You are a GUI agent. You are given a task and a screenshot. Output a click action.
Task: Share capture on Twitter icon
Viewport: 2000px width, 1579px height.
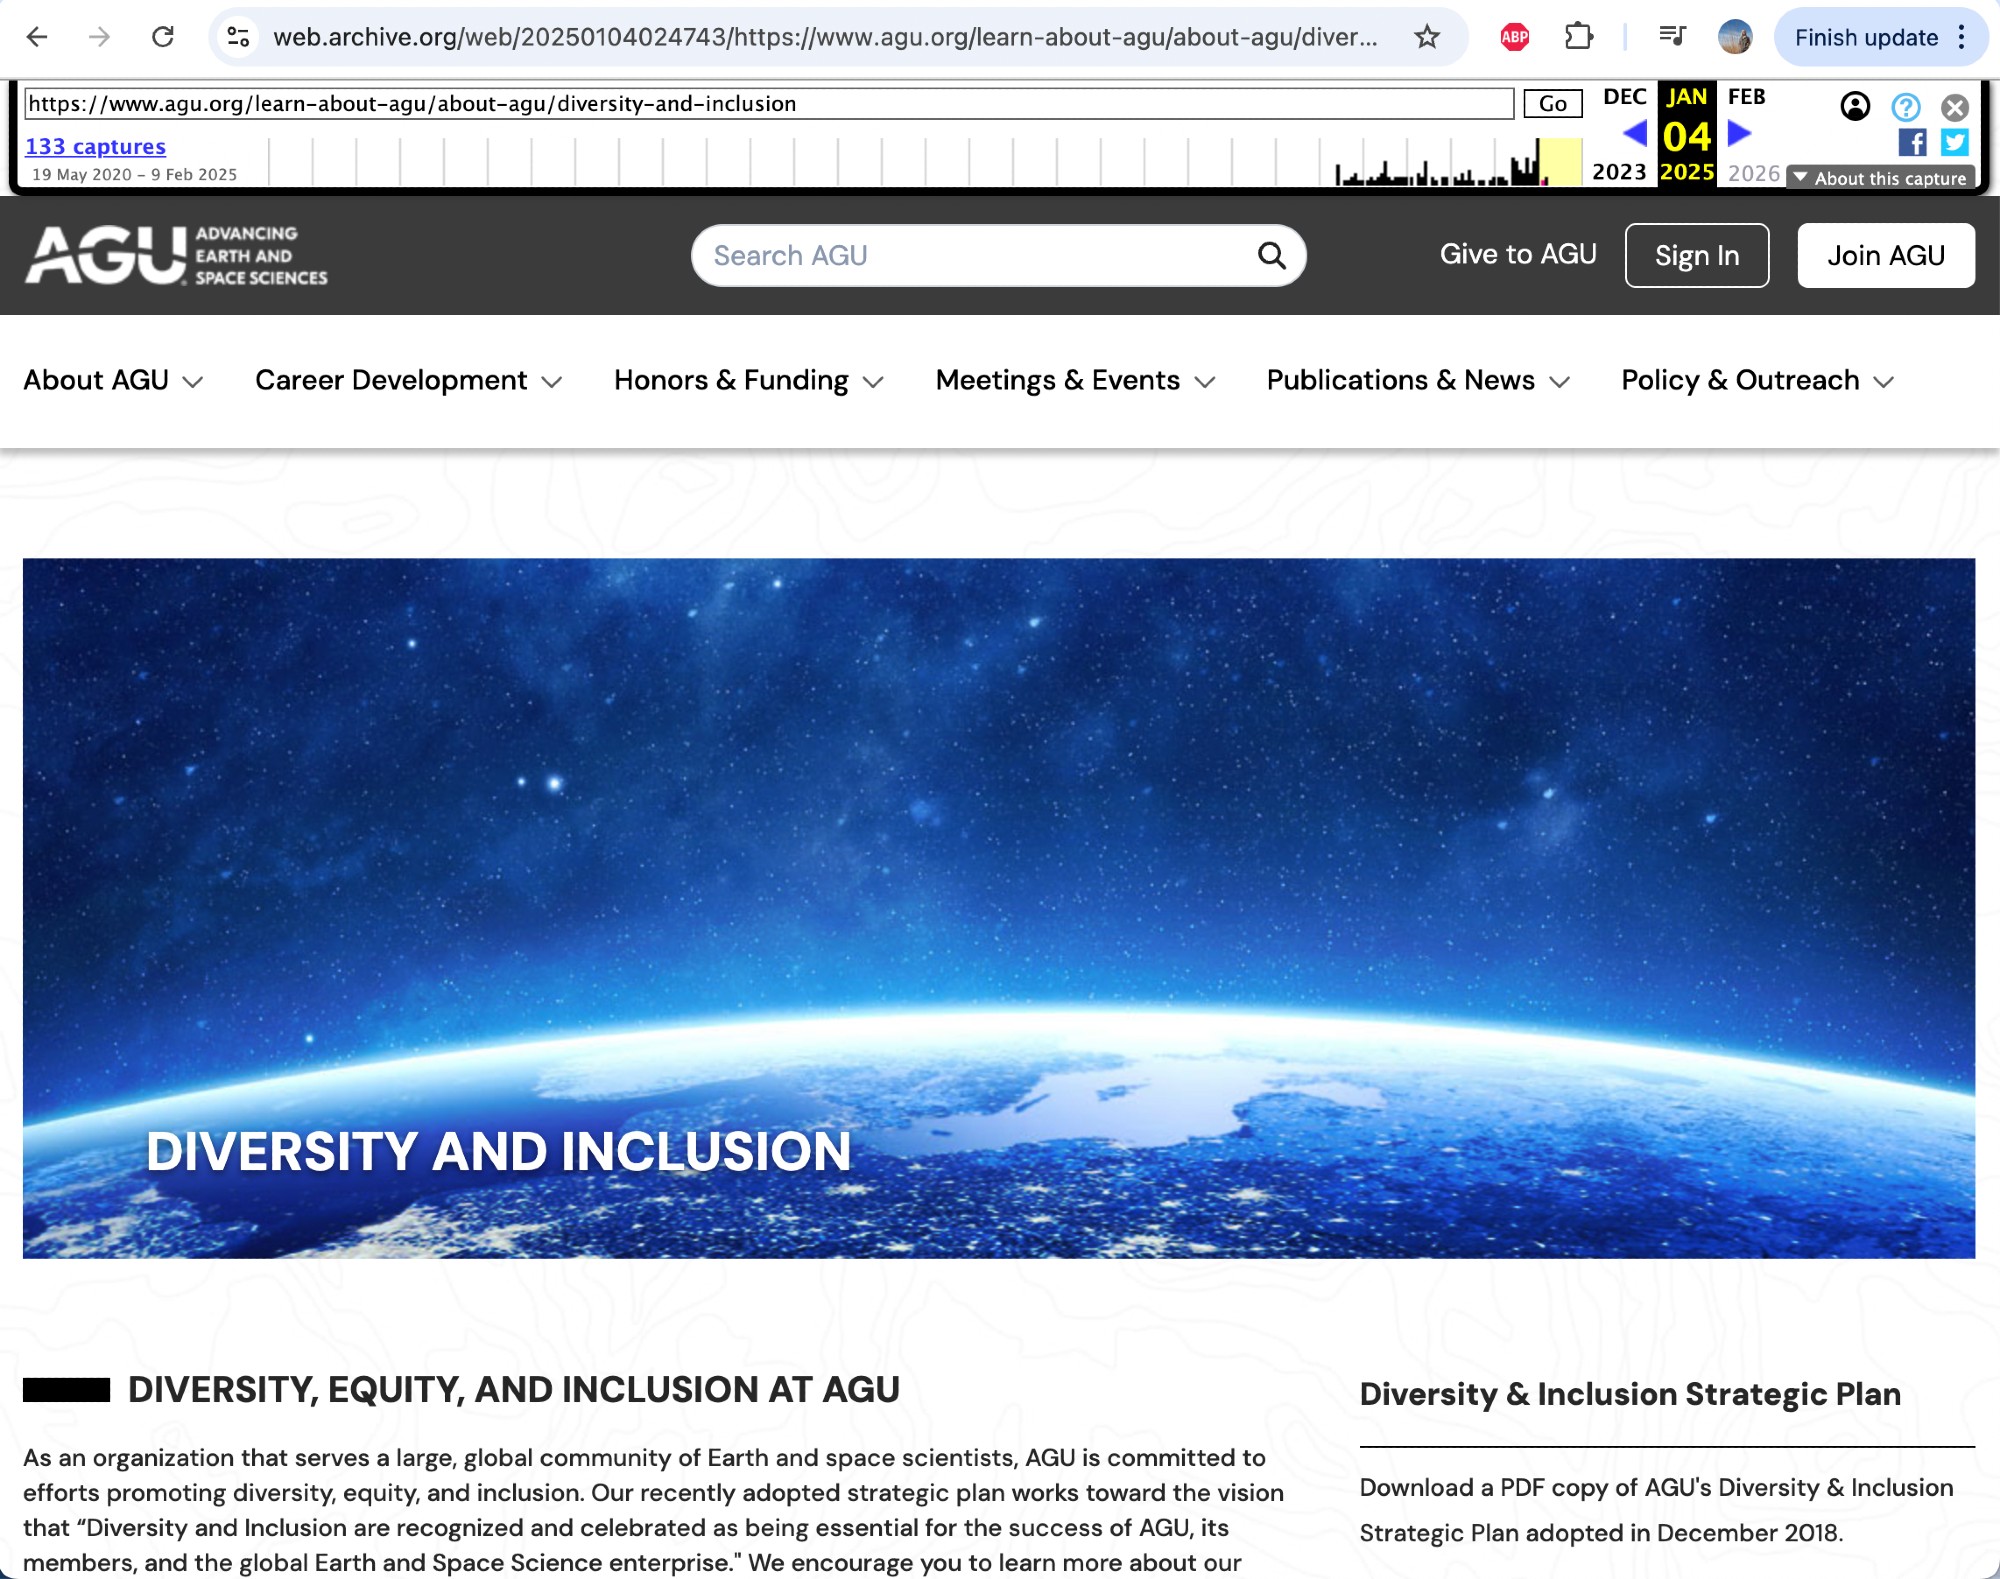coord(1954,143)
